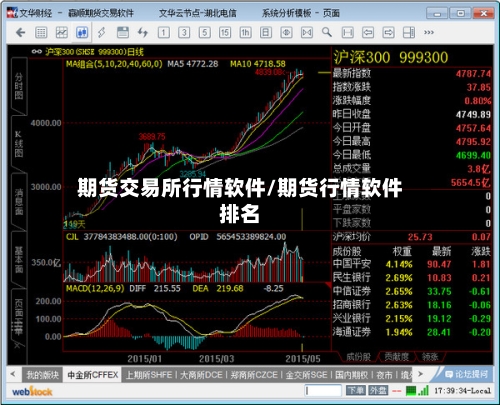
Task: Focus the status bar code input box
Action: (323, 390)
